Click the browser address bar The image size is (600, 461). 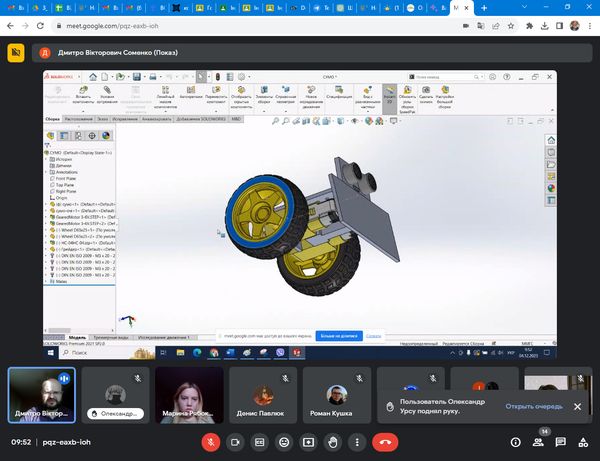250,27
